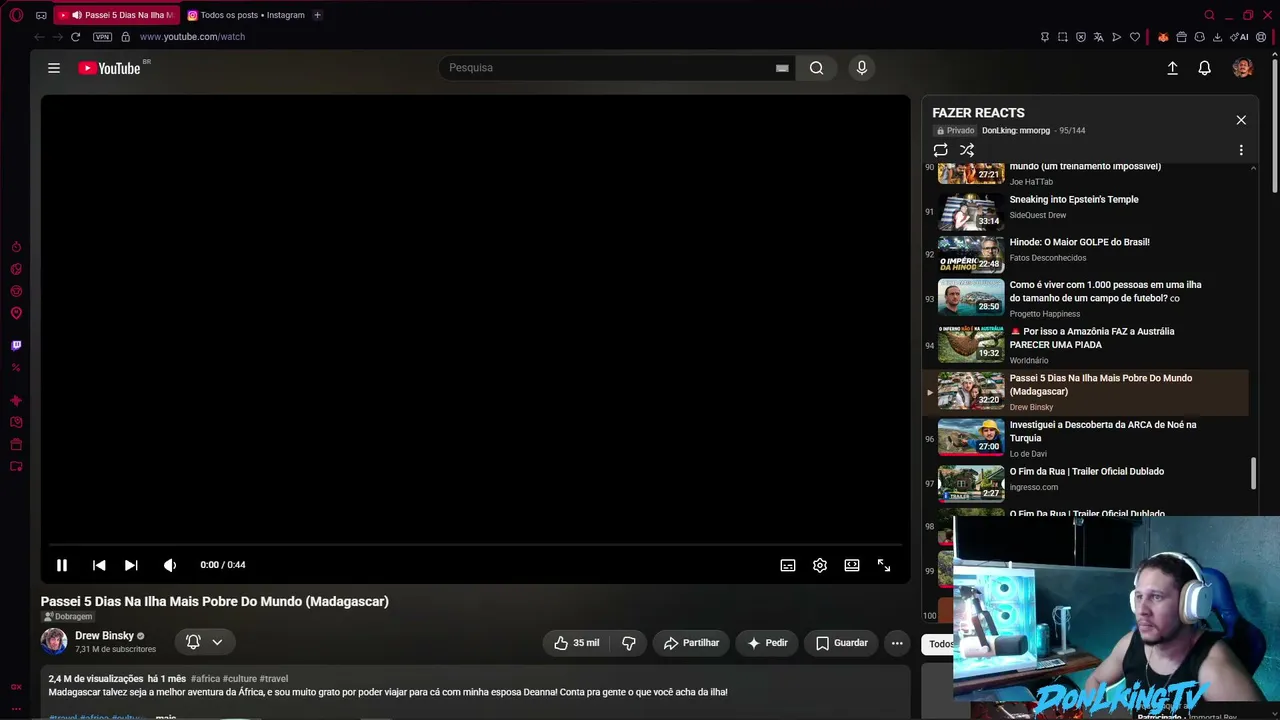Play Investiguei a Descoberta da ARCA de Noé
The image size is (1280, 720).
click(1087, 438)
